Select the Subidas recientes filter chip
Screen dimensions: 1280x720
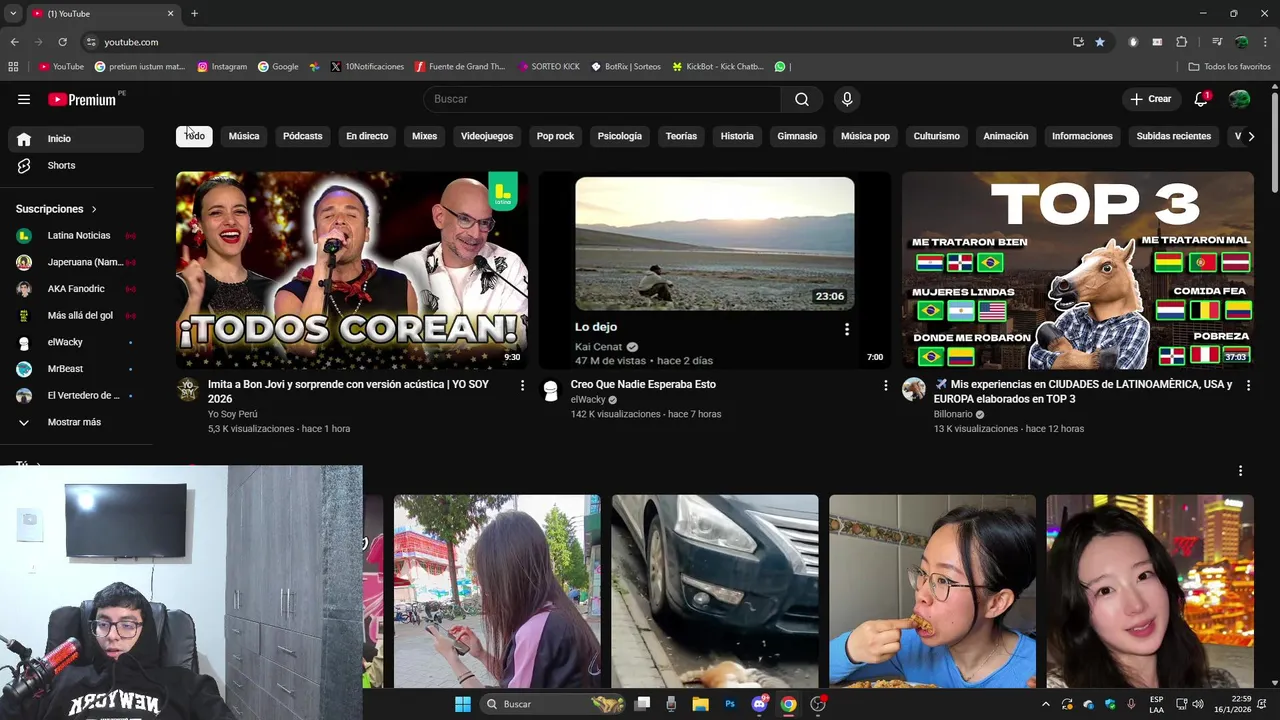click(x=1174, y=136)
